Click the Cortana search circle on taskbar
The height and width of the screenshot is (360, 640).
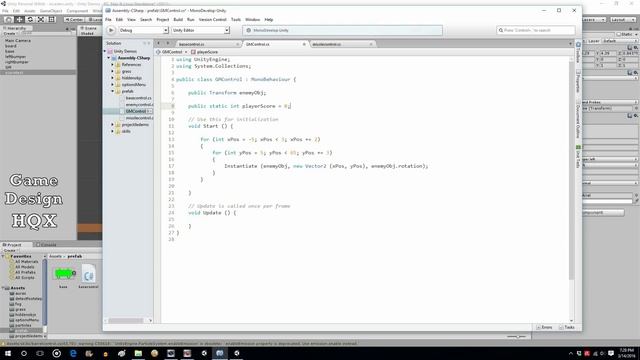pos(24,353)
